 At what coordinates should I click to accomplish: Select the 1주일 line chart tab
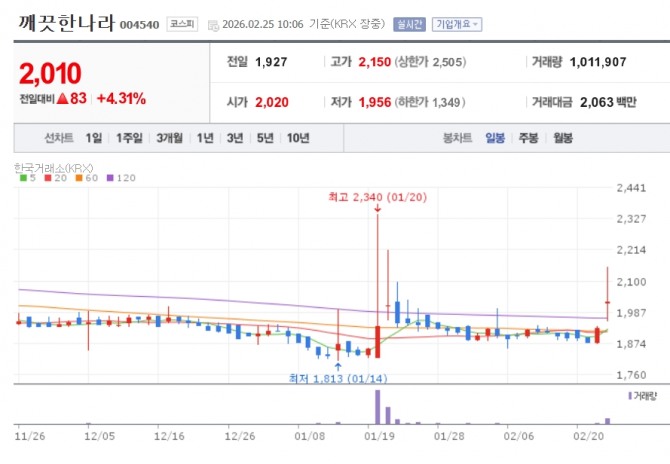coord(129,138)
